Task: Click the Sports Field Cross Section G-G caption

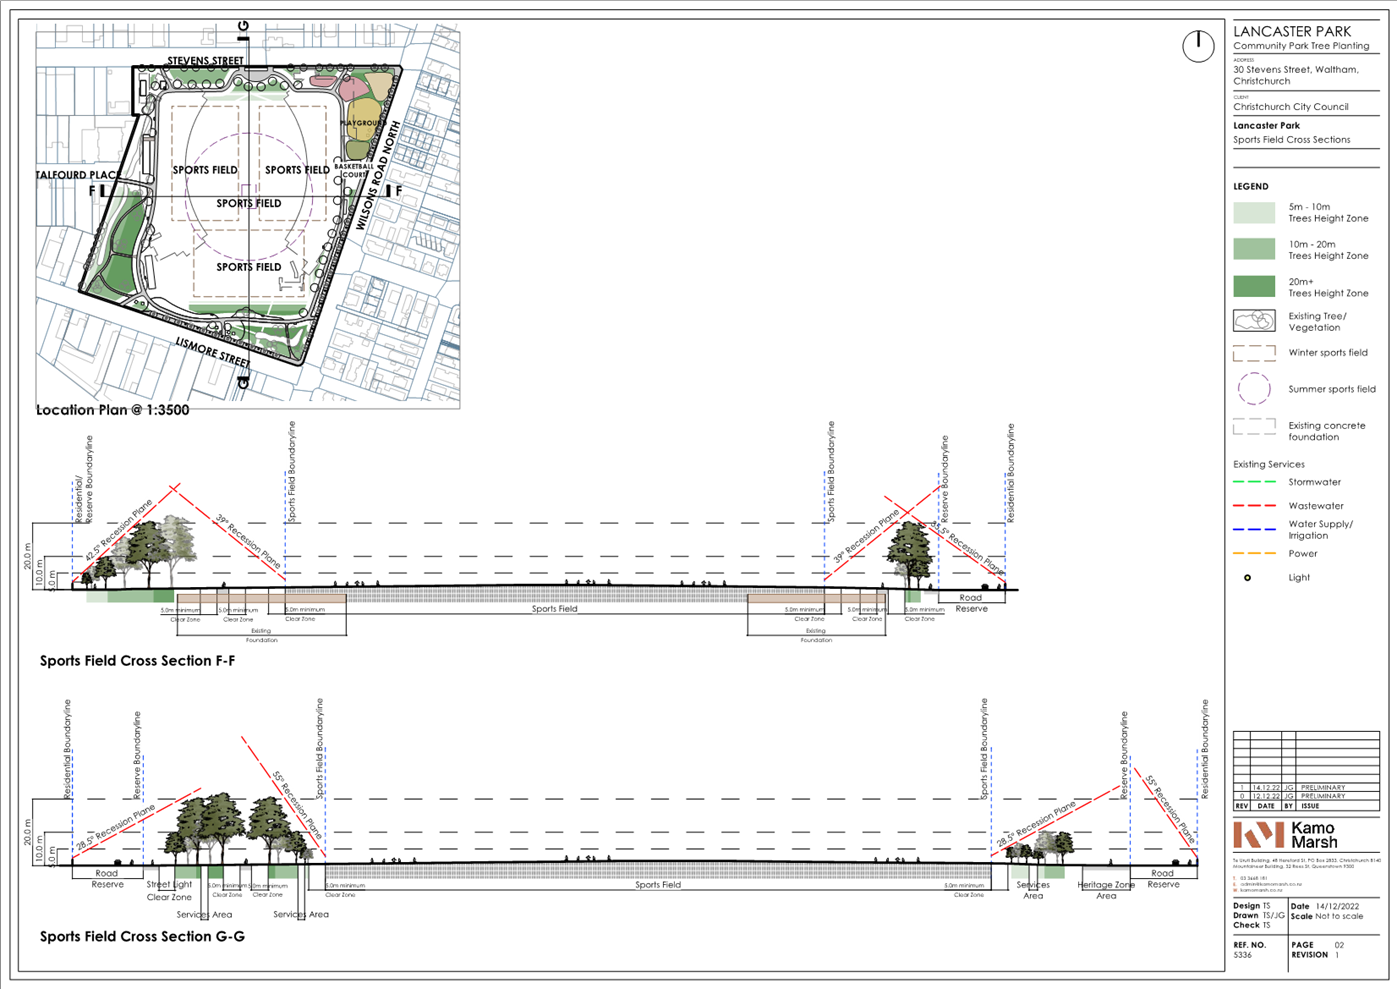Action: pyautogui.click(x=142, y=937)
